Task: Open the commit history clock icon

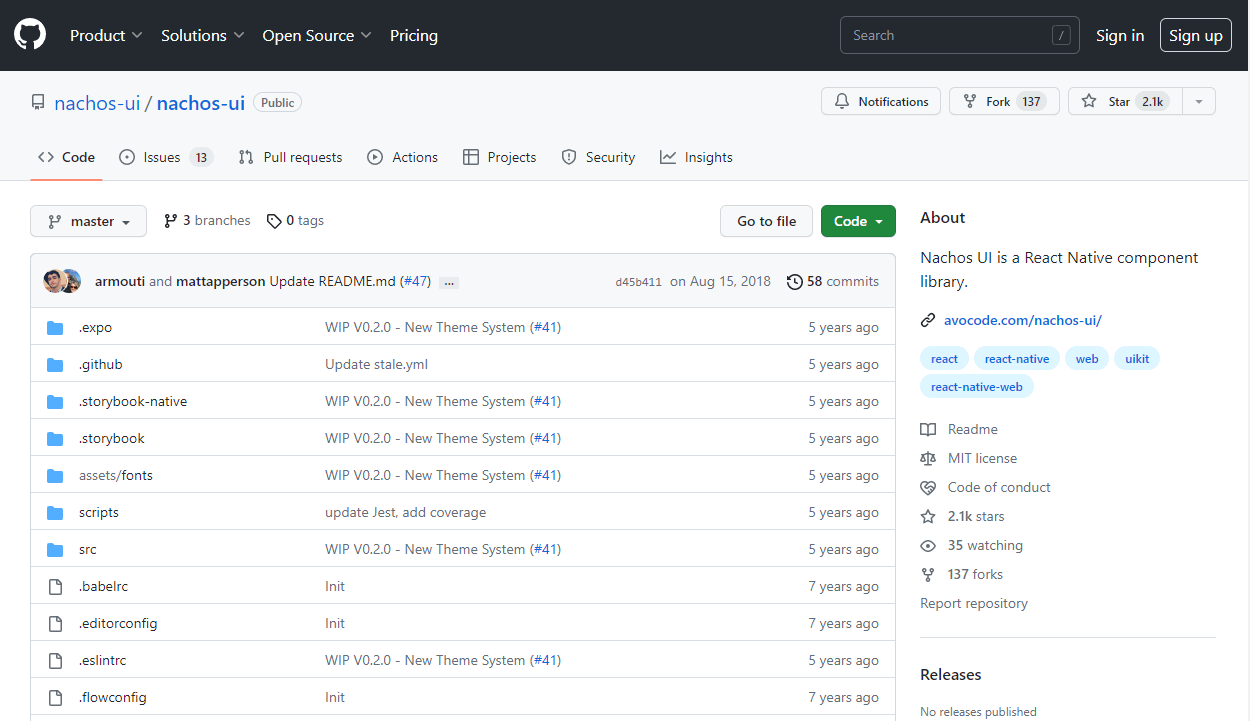Action: coord(795,282)
